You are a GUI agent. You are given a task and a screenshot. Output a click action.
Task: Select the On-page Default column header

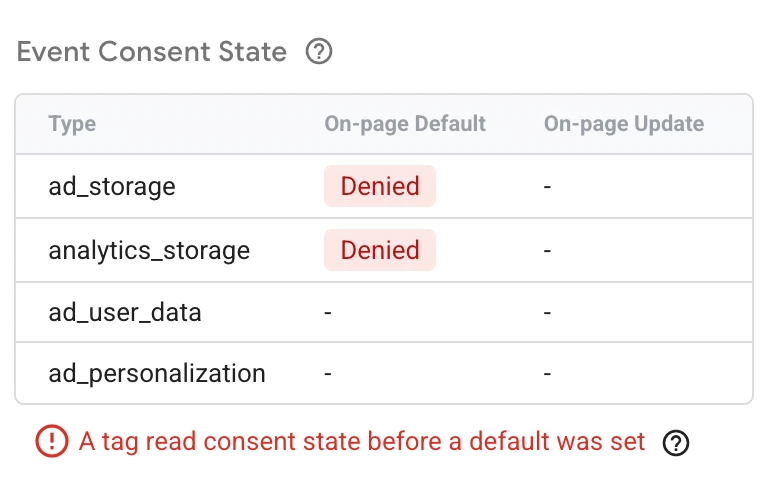pos(405,124)
